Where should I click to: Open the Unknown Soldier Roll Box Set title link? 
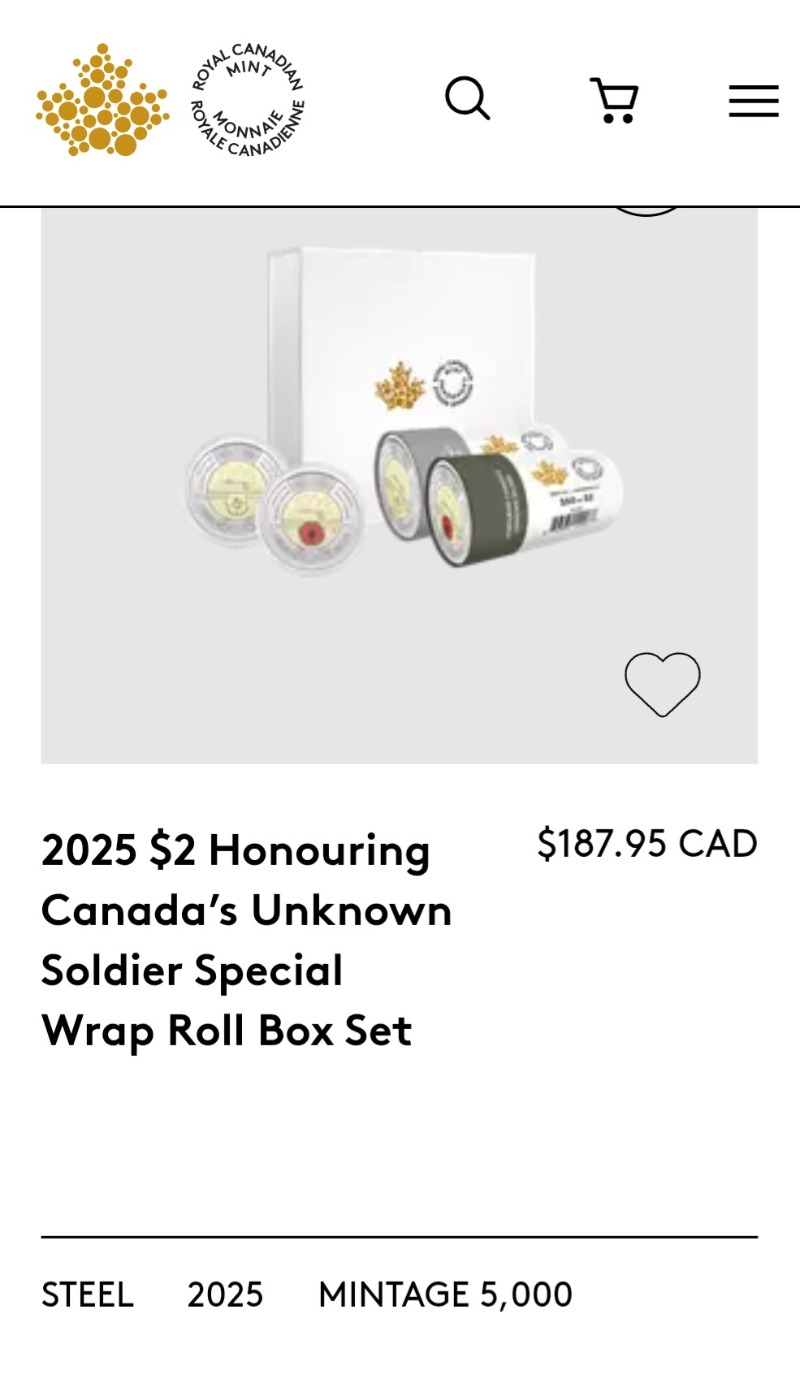click(246, 940)
